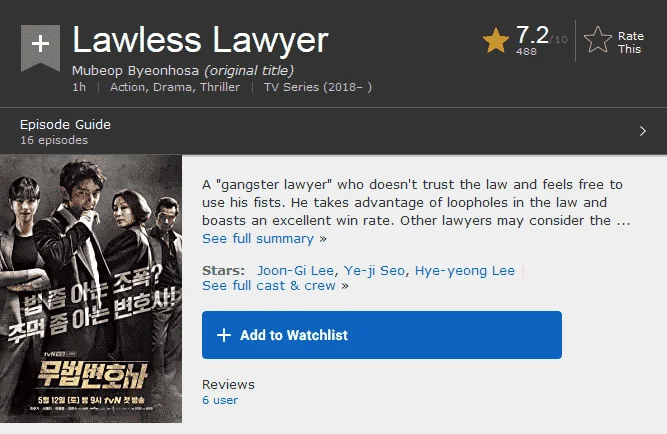
Task: Click the gold rating star icon
Action: point(496,41)
